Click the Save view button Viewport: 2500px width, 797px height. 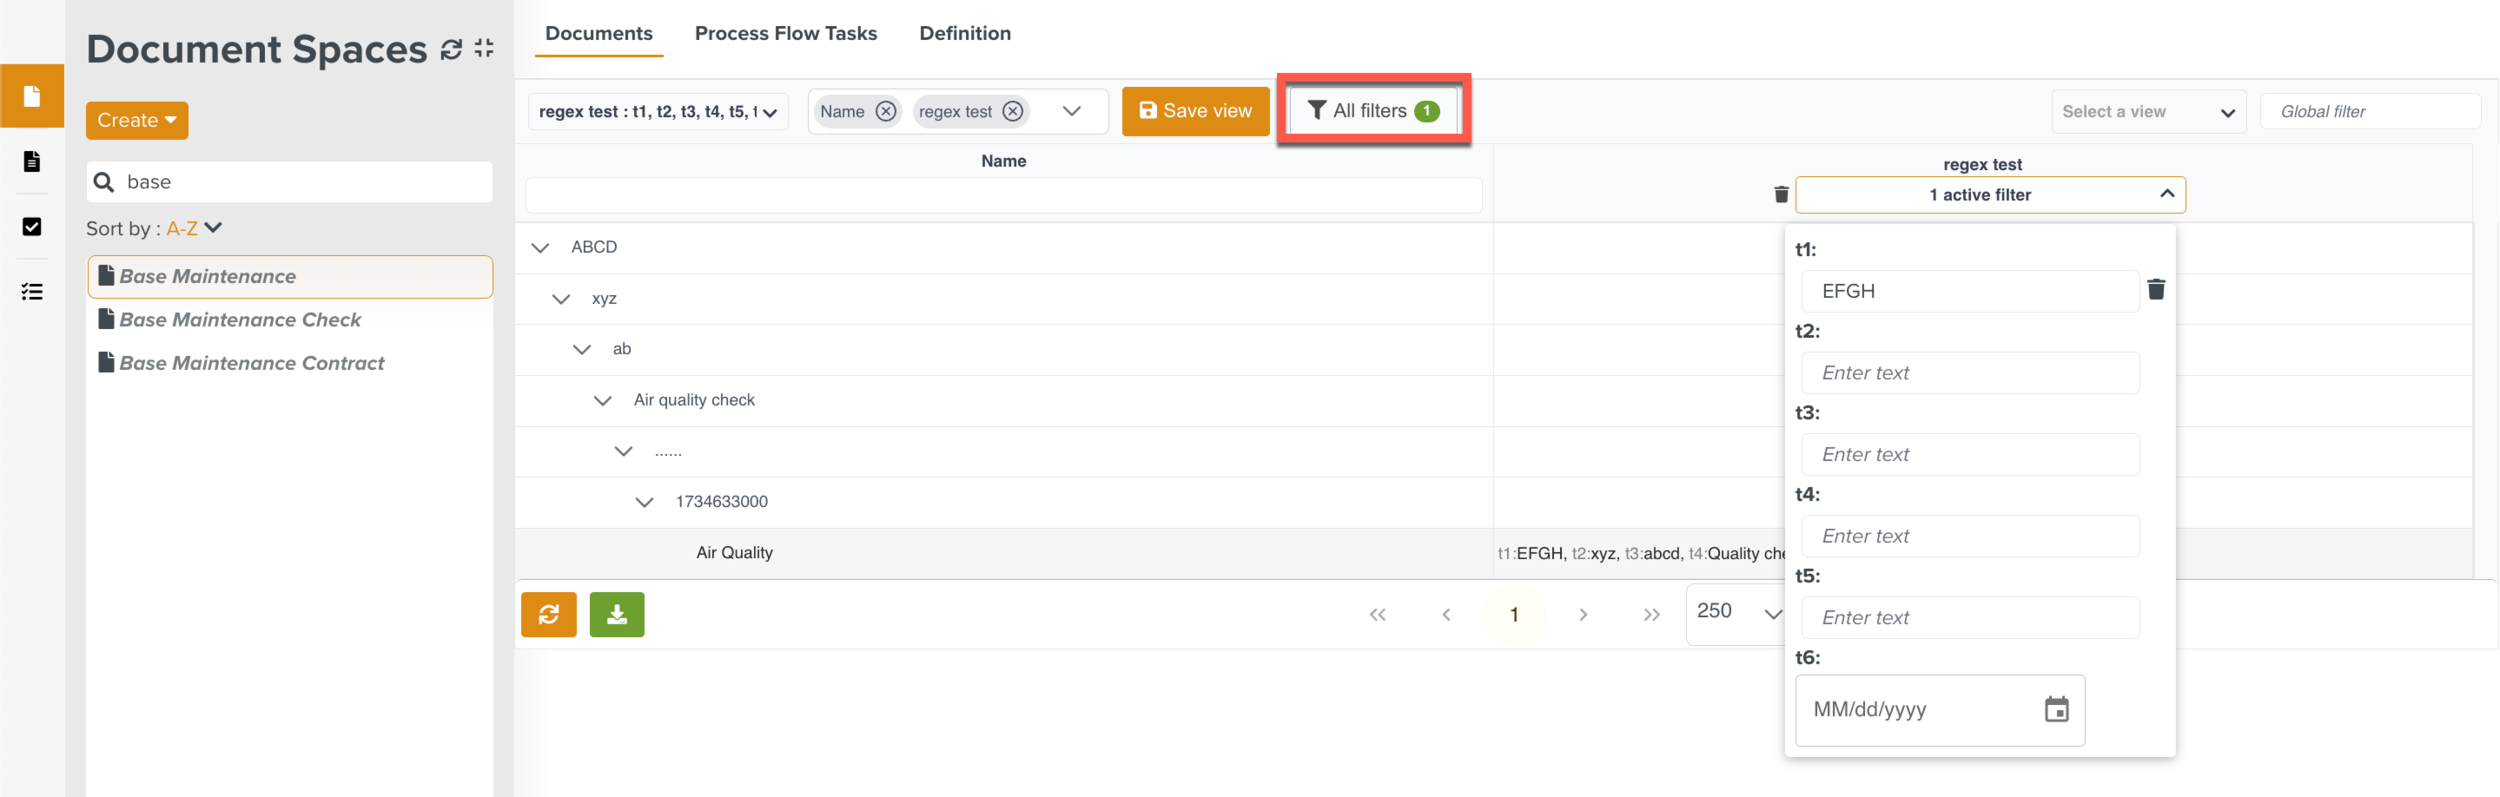[x=1195, y=111]
